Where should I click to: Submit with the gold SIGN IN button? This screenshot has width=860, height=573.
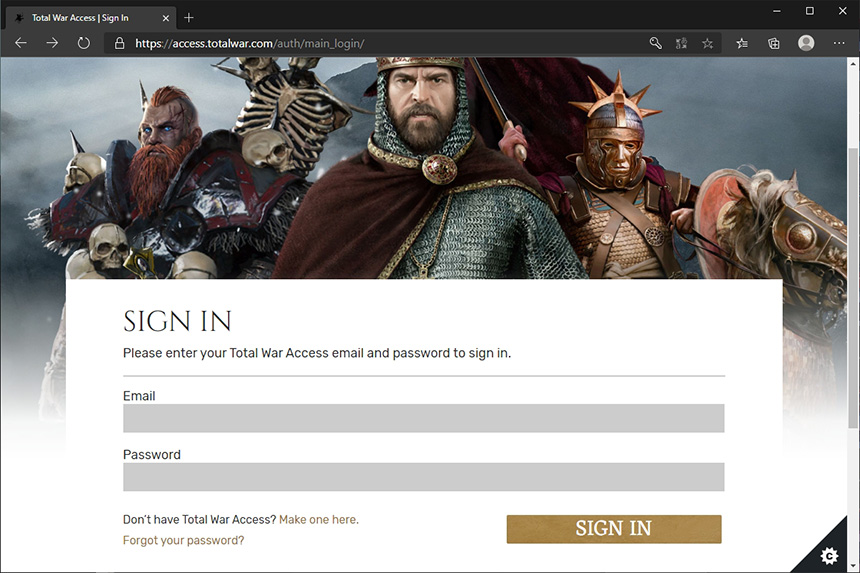pyautogui.click(x=614, y=529)
